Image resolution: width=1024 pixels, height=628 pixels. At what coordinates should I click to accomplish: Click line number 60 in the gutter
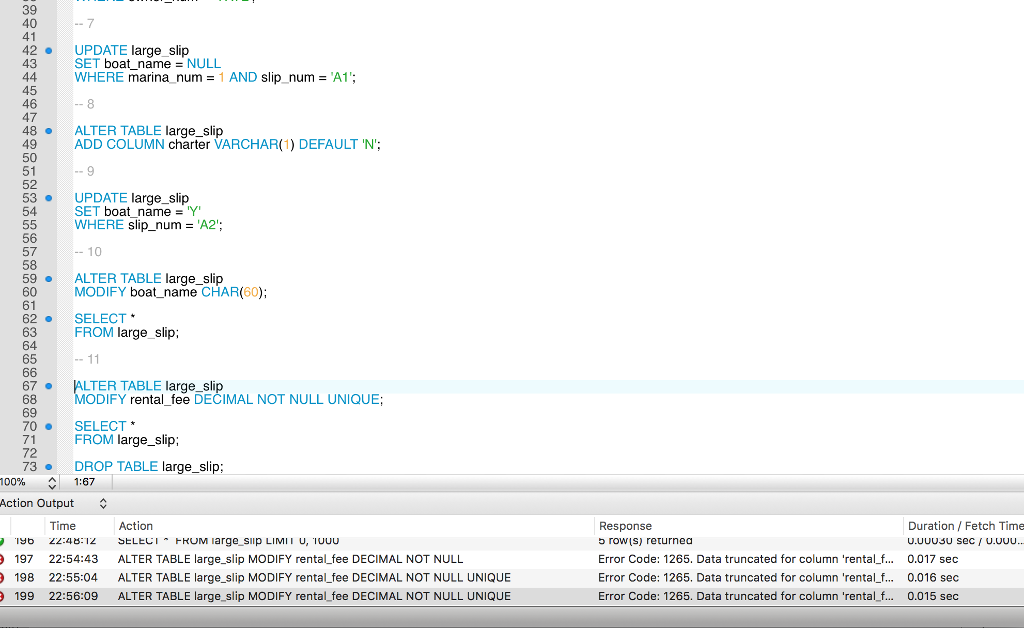30,292
